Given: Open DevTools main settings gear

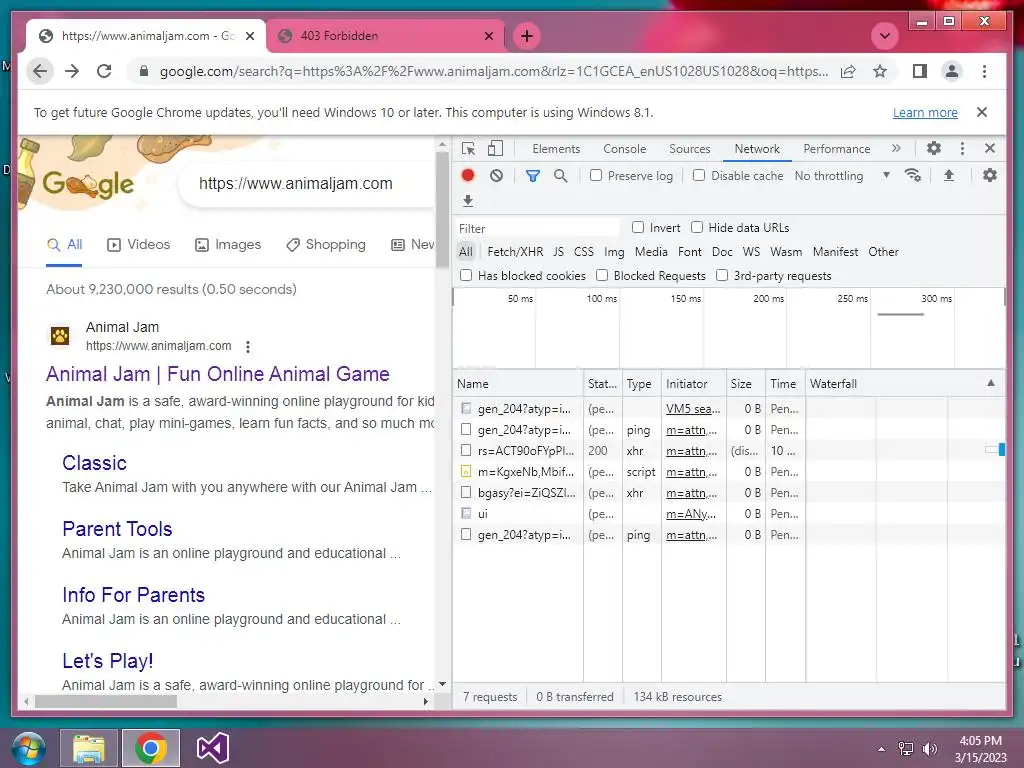Looking at the screenshot, I should pyautogui.click(x=934, y=149).
